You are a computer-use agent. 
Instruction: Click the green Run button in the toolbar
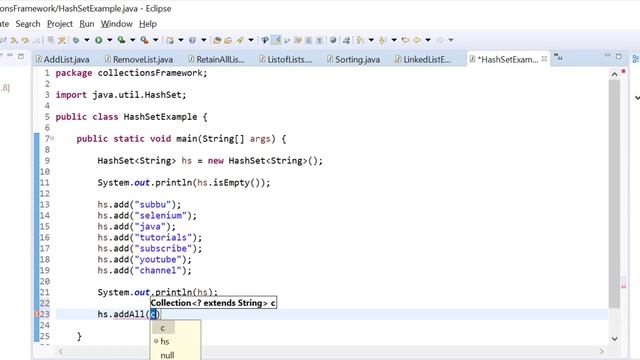[98, 40]
